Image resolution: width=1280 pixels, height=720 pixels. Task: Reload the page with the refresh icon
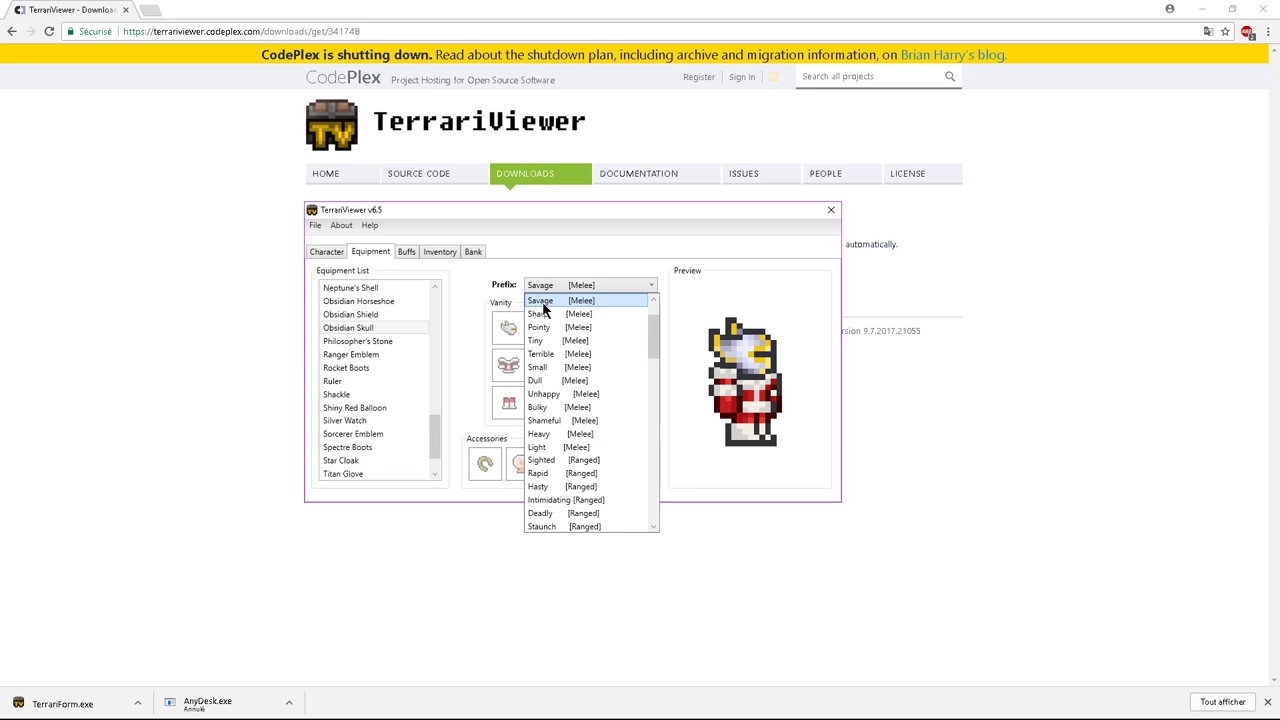tap(49, 31)
